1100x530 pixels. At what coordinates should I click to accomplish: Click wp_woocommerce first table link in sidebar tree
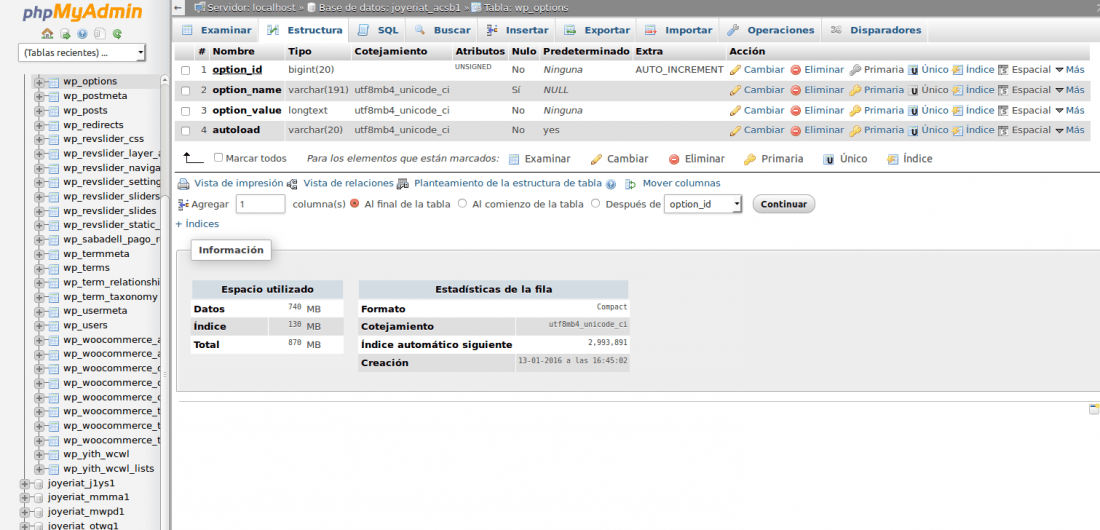pyautogui.click(x=112, y=340)
